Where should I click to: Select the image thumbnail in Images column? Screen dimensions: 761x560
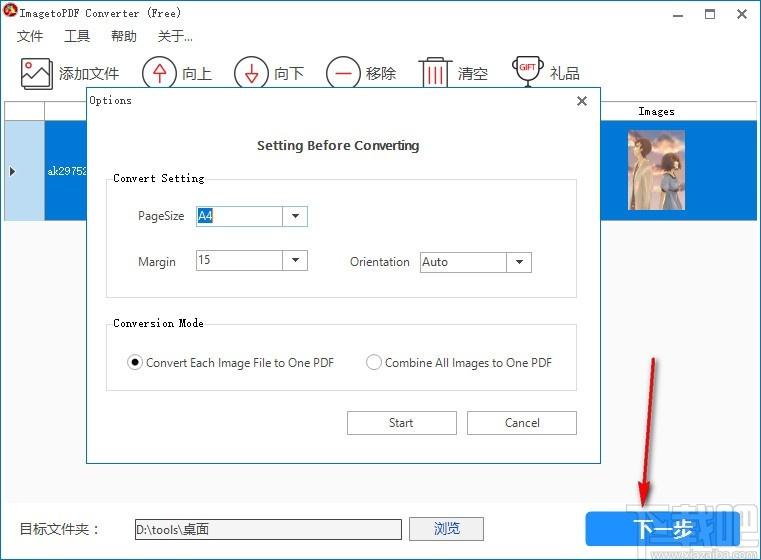656,170
